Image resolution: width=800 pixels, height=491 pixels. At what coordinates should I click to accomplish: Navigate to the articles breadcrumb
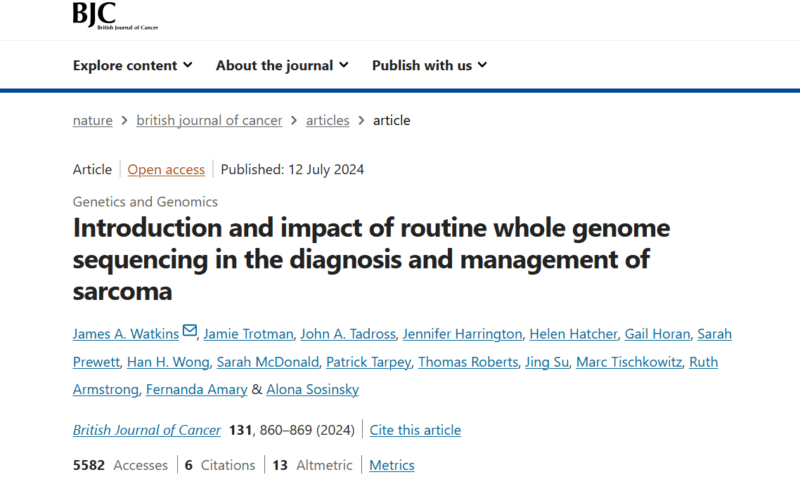tap(328, 120)
